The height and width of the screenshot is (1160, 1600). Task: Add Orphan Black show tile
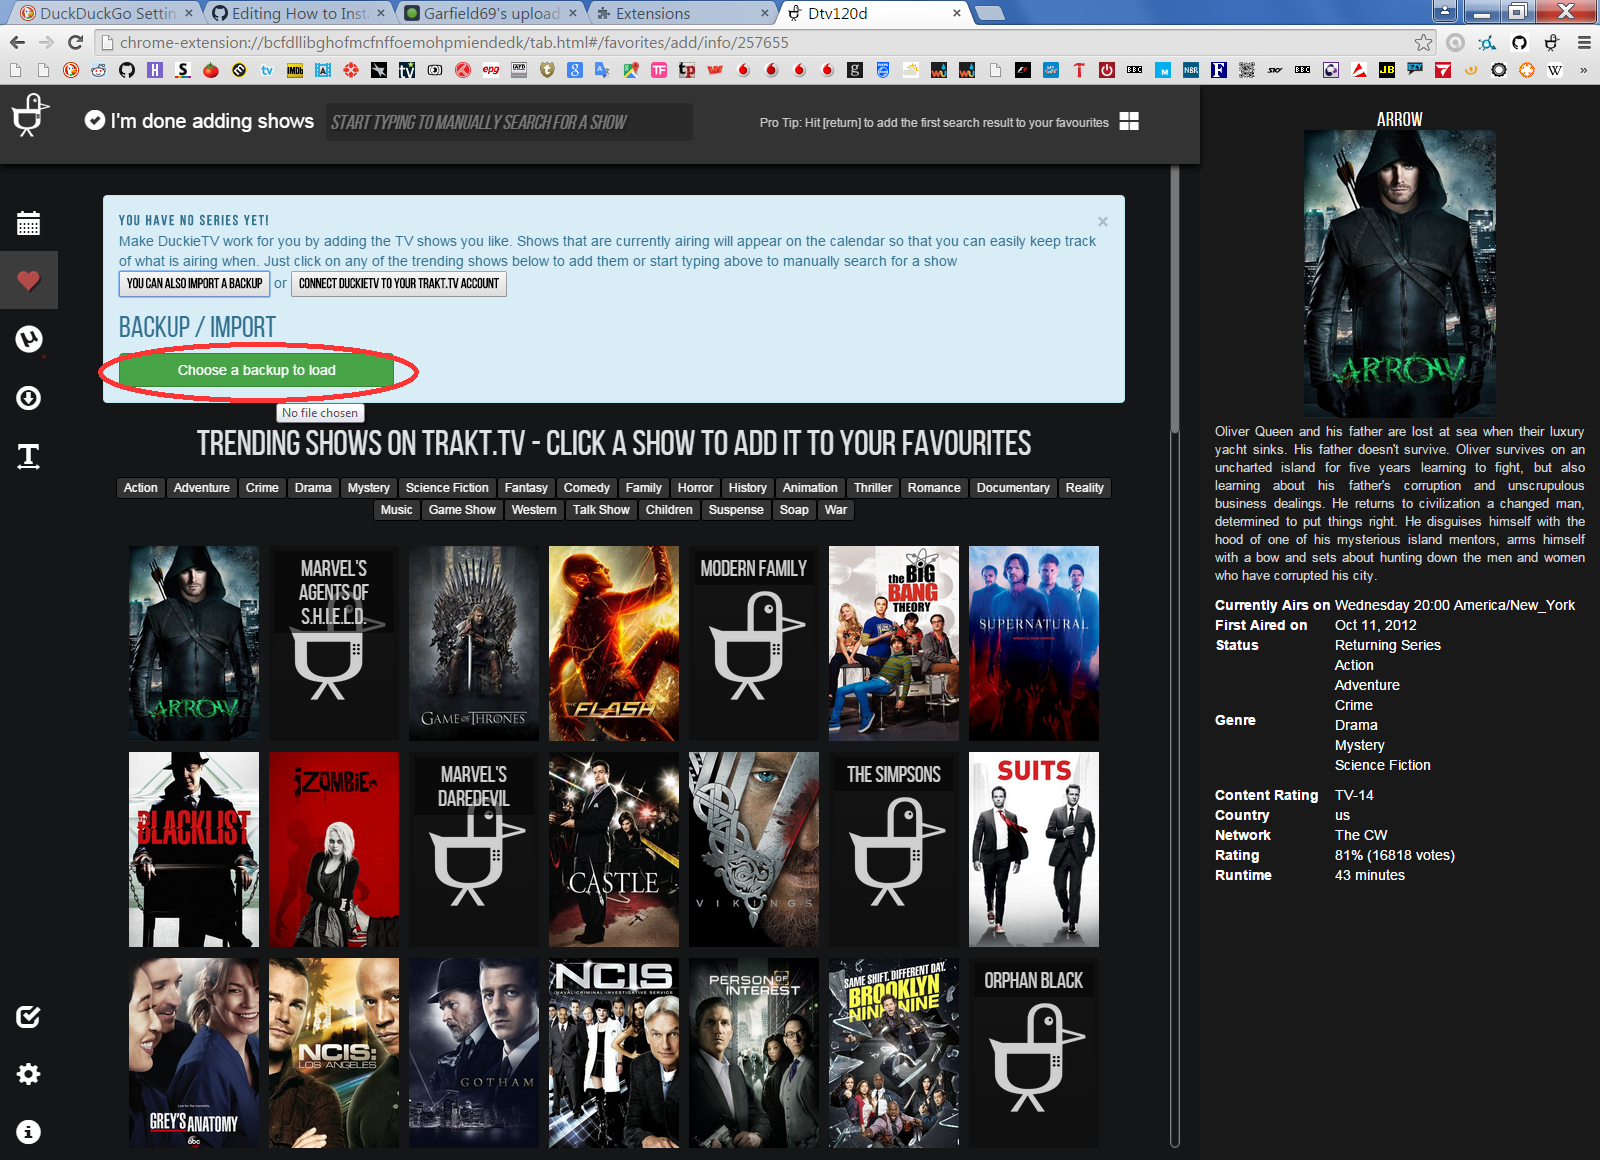click(1034, 1053)
